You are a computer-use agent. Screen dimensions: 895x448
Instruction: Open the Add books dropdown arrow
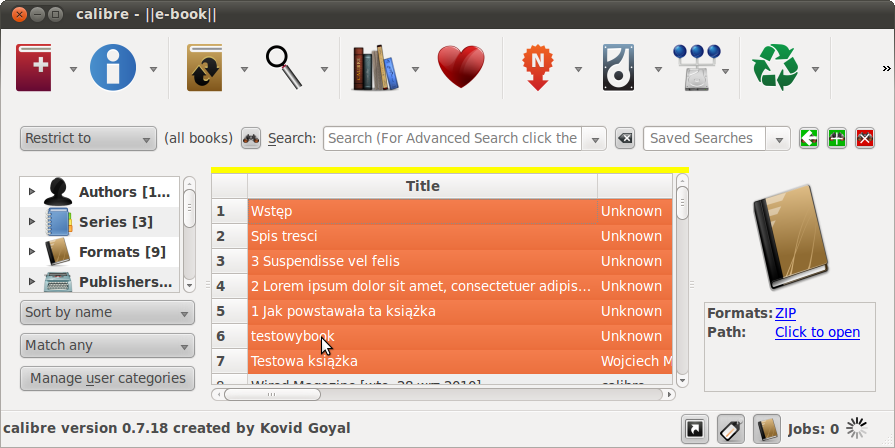tap(73, 69)
